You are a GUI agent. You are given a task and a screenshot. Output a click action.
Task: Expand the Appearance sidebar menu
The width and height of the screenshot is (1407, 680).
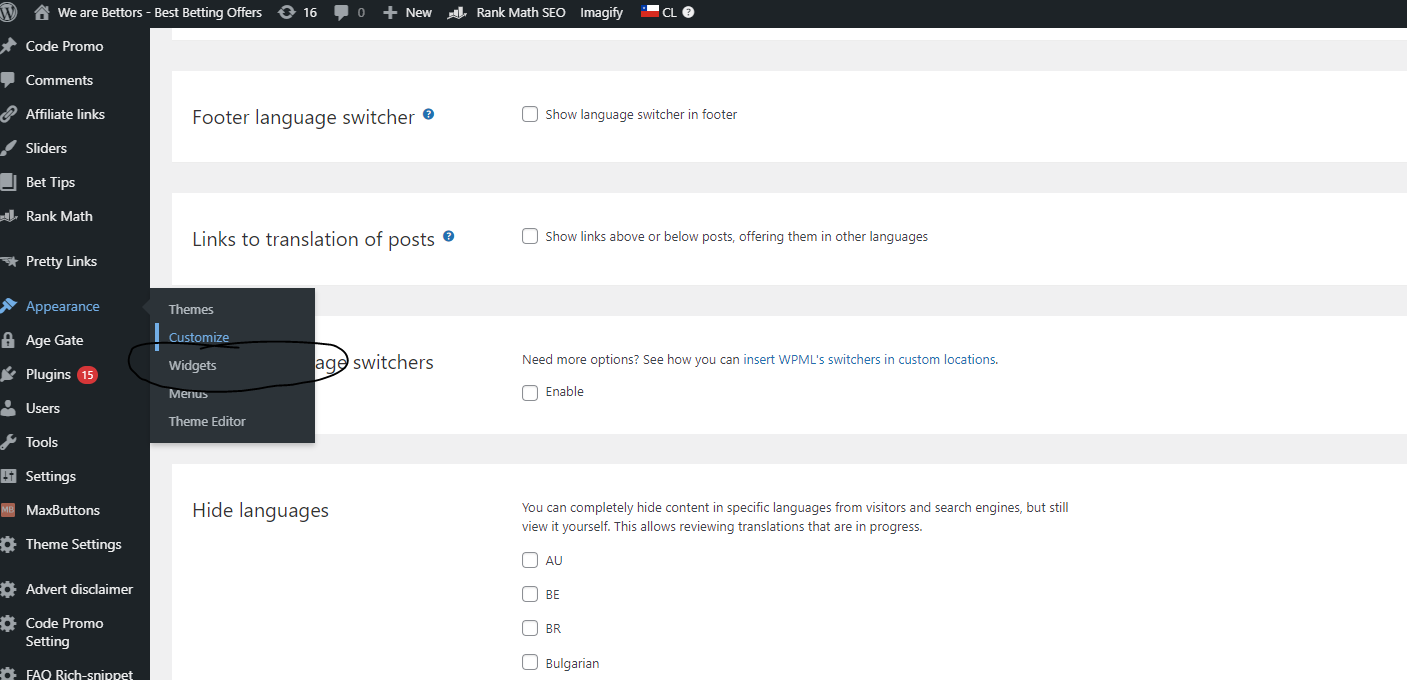pyautogui.click(x=62, y=306)
